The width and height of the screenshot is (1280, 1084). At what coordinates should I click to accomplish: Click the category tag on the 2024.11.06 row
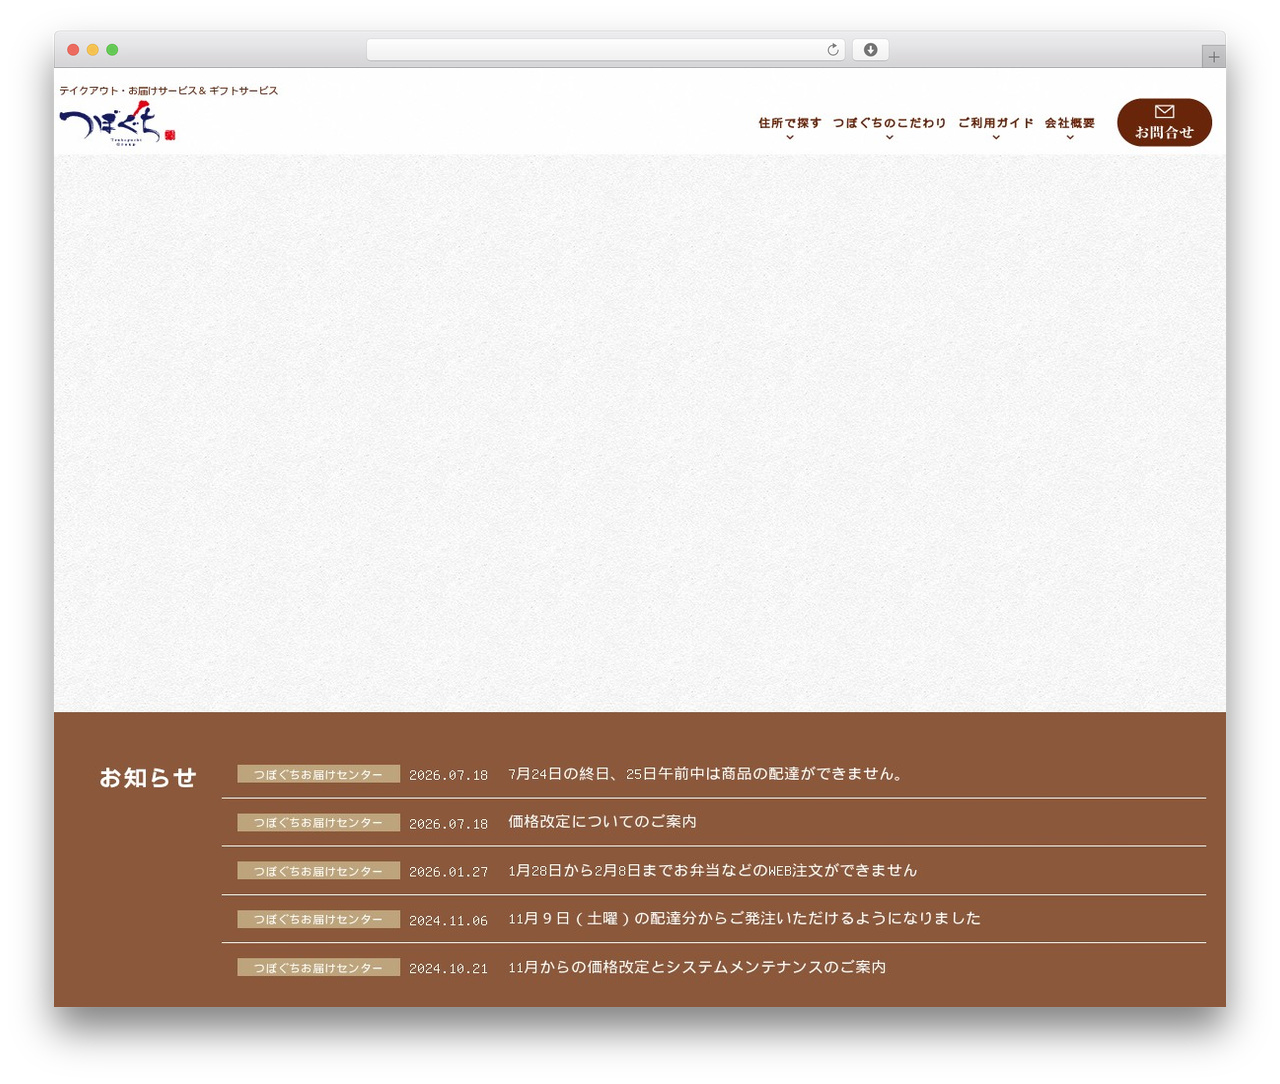[318, 919]
